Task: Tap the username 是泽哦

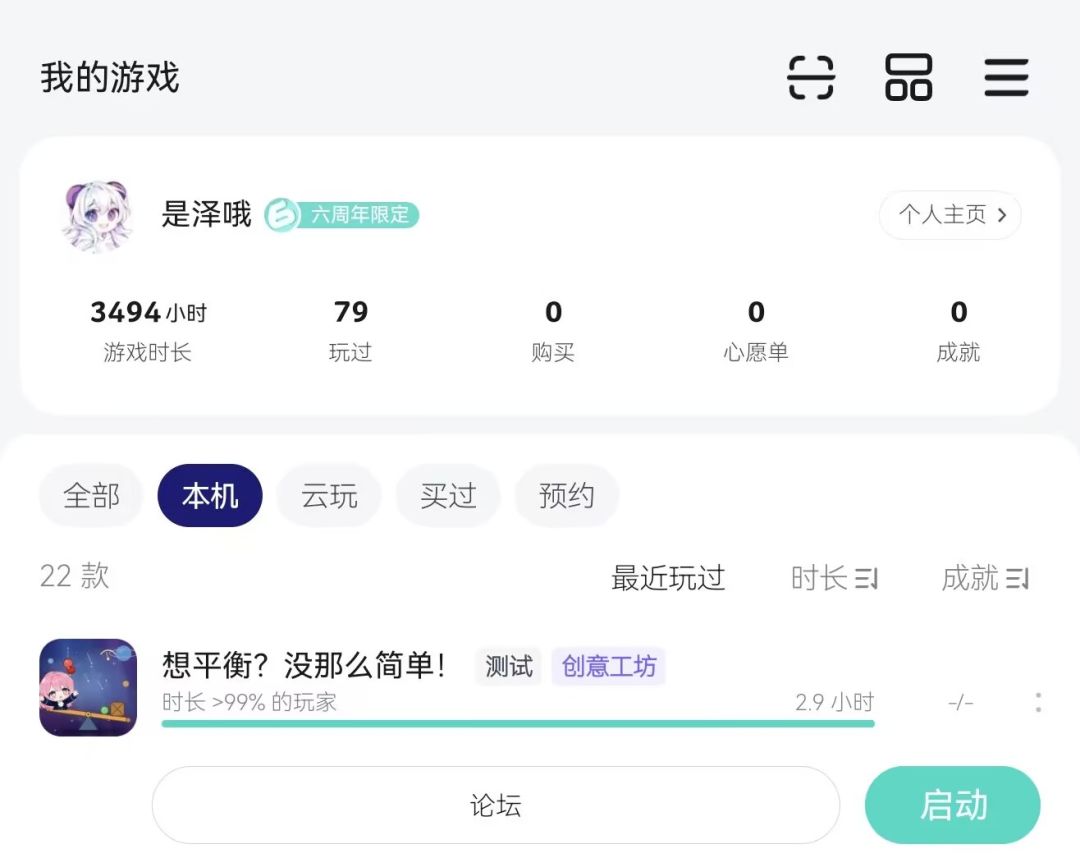Action: [x=207, y=214]
